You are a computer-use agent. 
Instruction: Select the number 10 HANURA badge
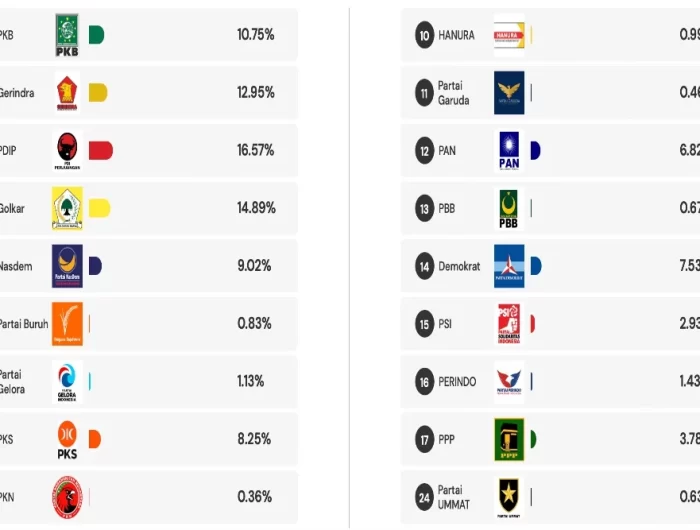424,36
